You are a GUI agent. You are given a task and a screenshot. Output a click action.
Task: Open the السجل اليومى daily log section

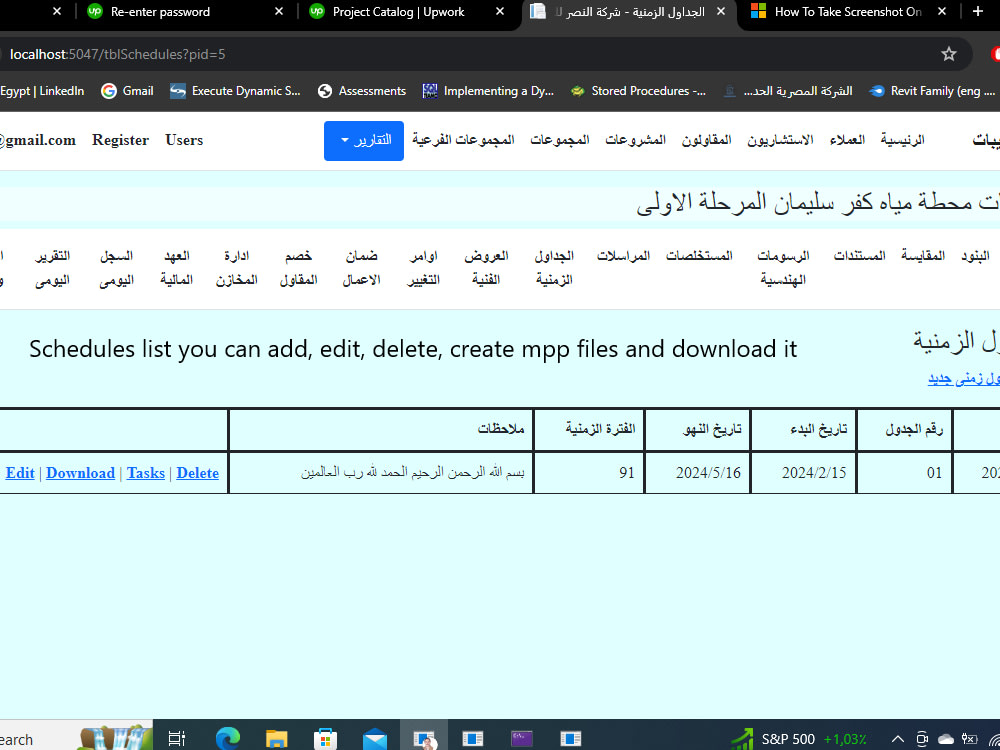pos(116,267)
